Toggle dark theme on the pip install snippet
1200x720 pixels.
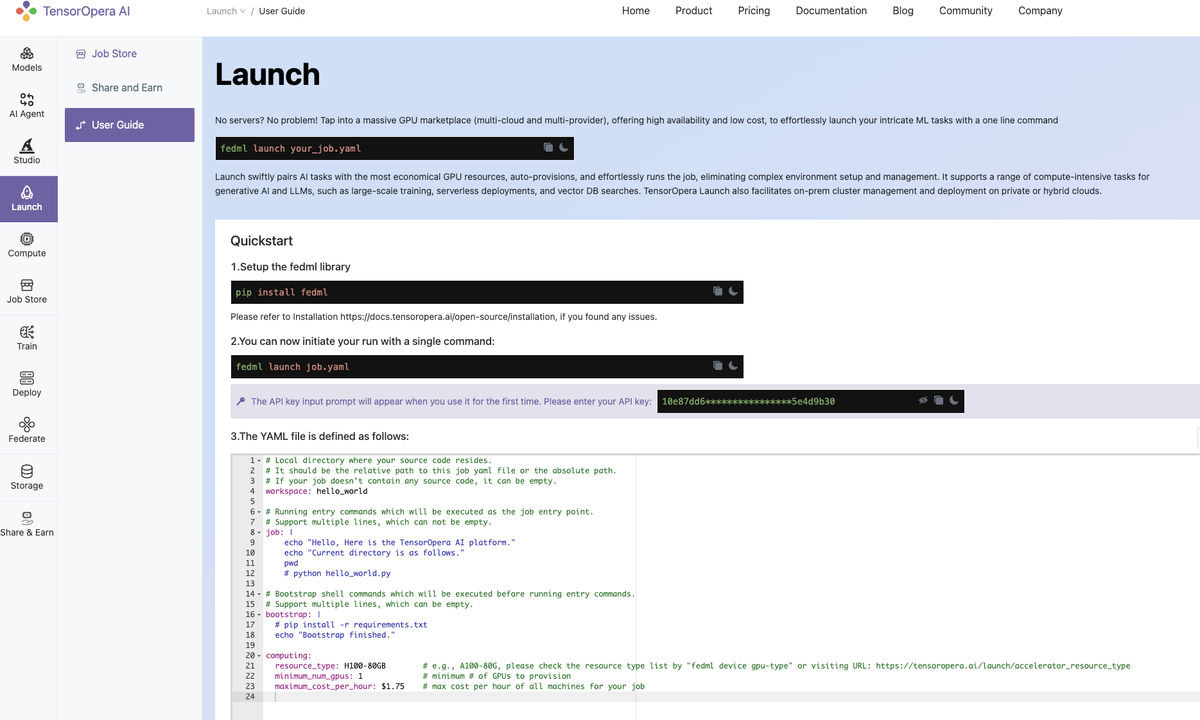(731, 291)
